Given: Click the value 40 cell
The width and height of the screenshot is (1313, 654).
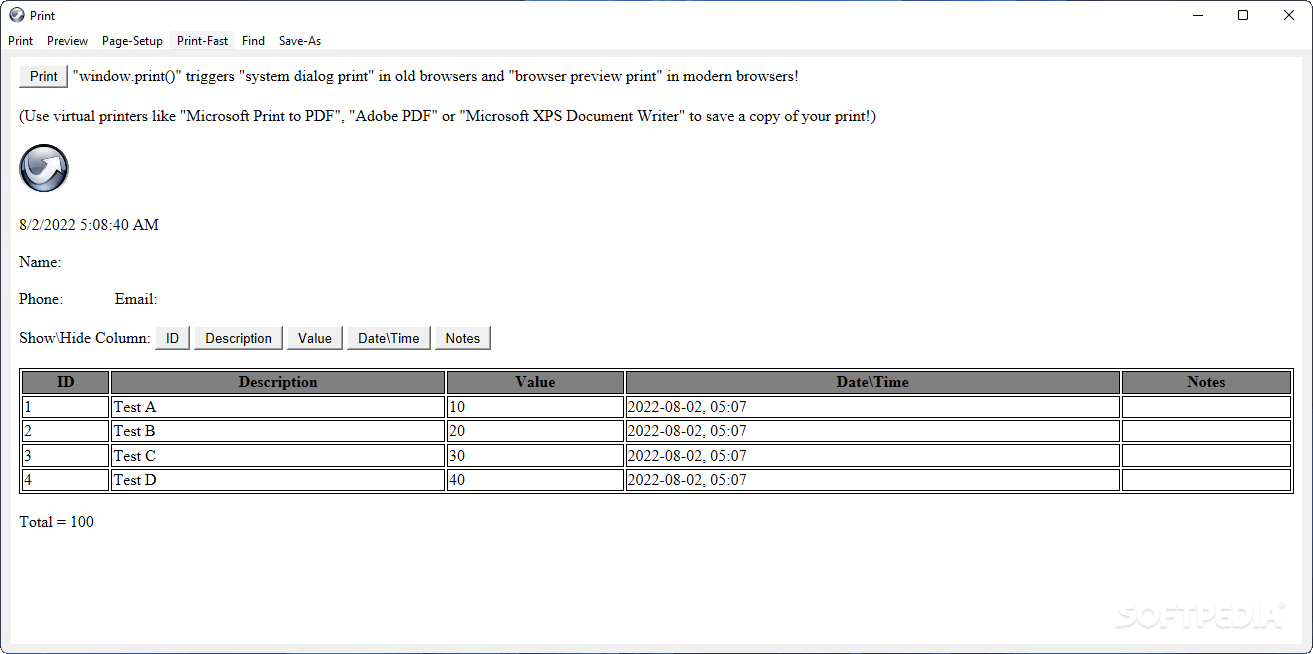Looking at the screenshot, I should coord(536,480).
